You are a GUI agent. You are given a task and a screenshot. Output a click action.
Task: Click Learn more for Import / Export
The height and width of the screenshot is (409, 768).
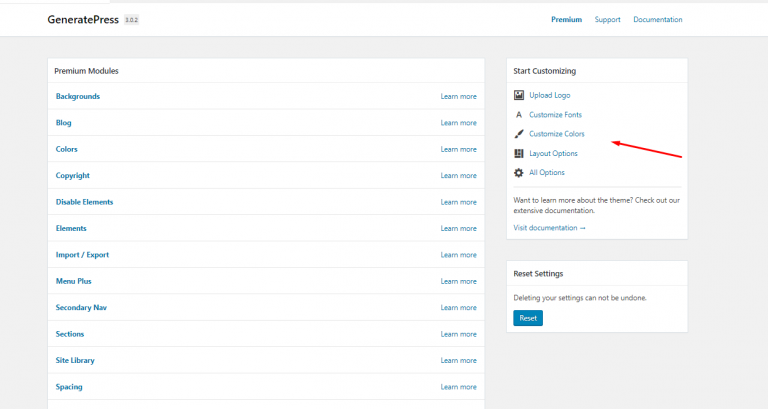coord(458,255)
